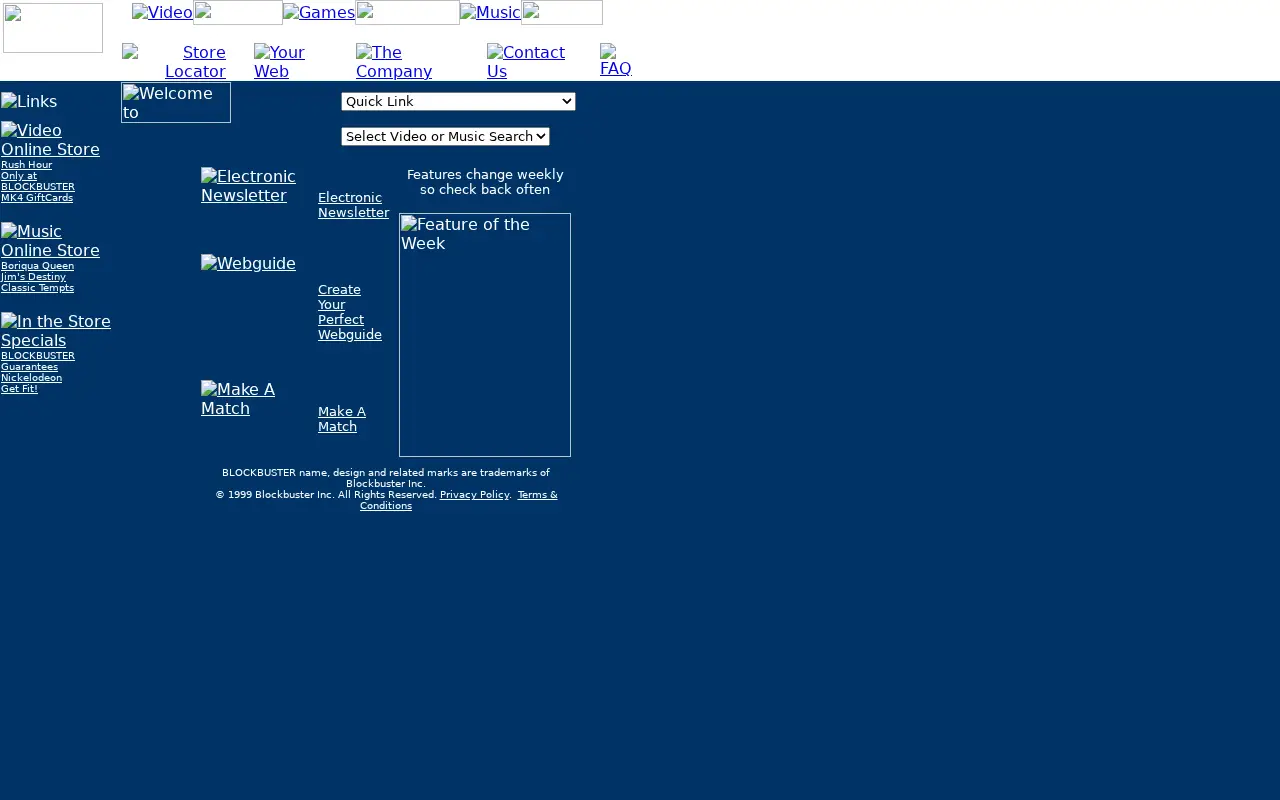Open Music Online Store image link

(50, 241)
